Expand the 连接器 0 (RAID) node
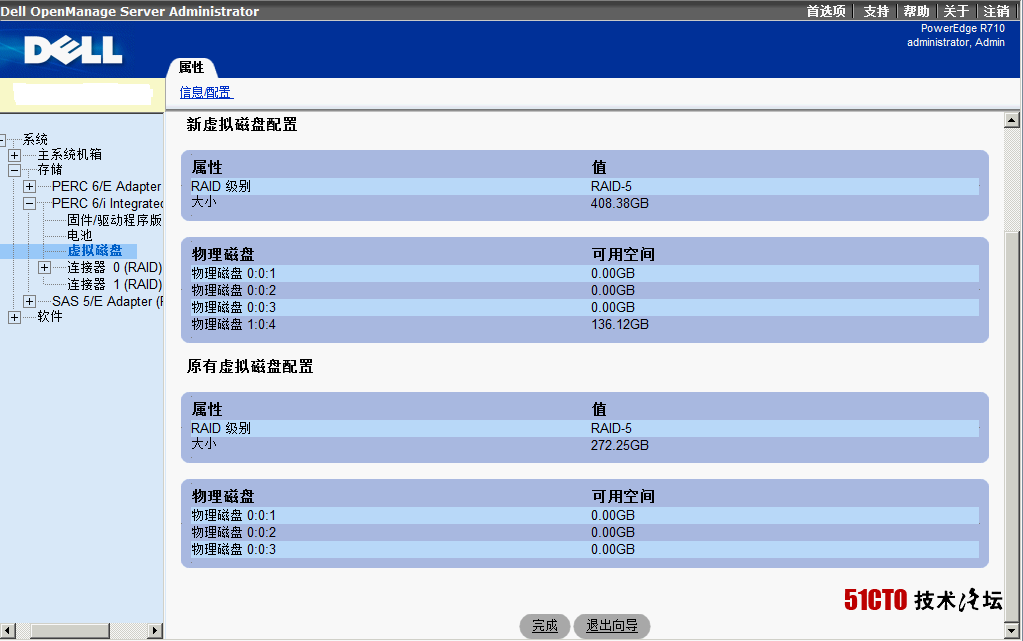This screenshot has width=1023, height=641. pos(44,268)
